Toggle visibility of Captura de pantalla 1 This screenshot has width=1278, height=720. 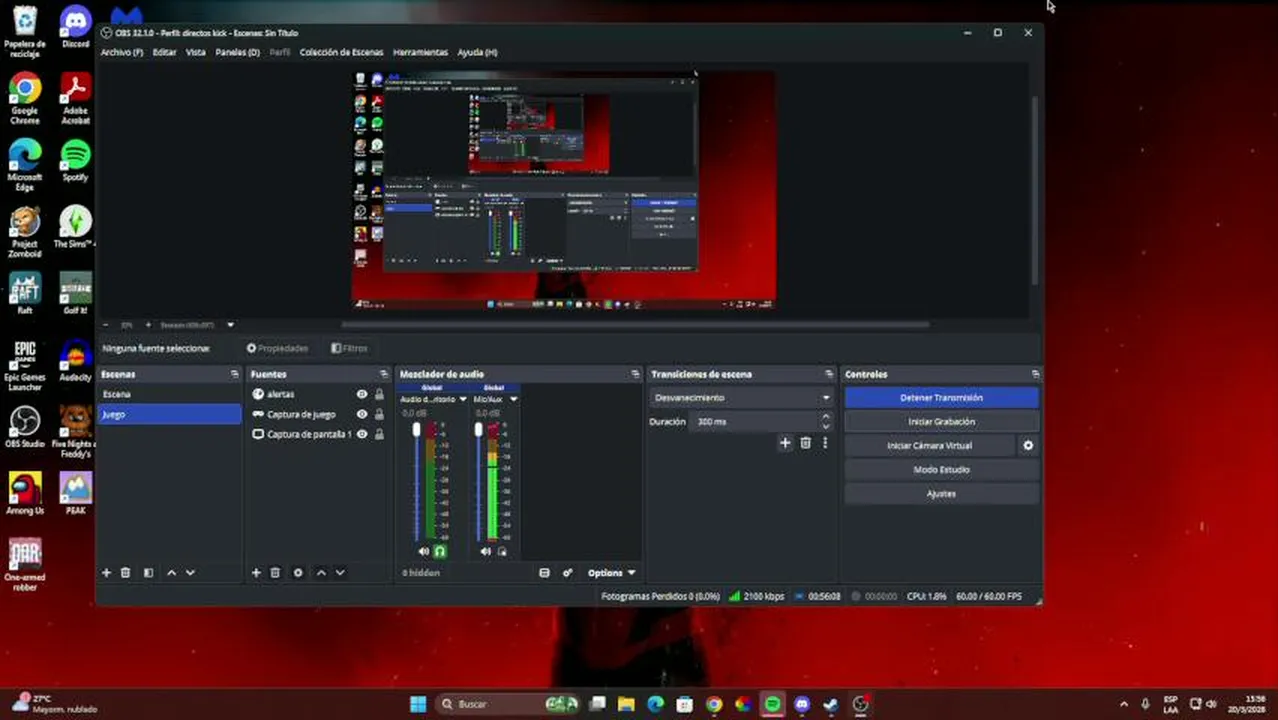point(362,434)
